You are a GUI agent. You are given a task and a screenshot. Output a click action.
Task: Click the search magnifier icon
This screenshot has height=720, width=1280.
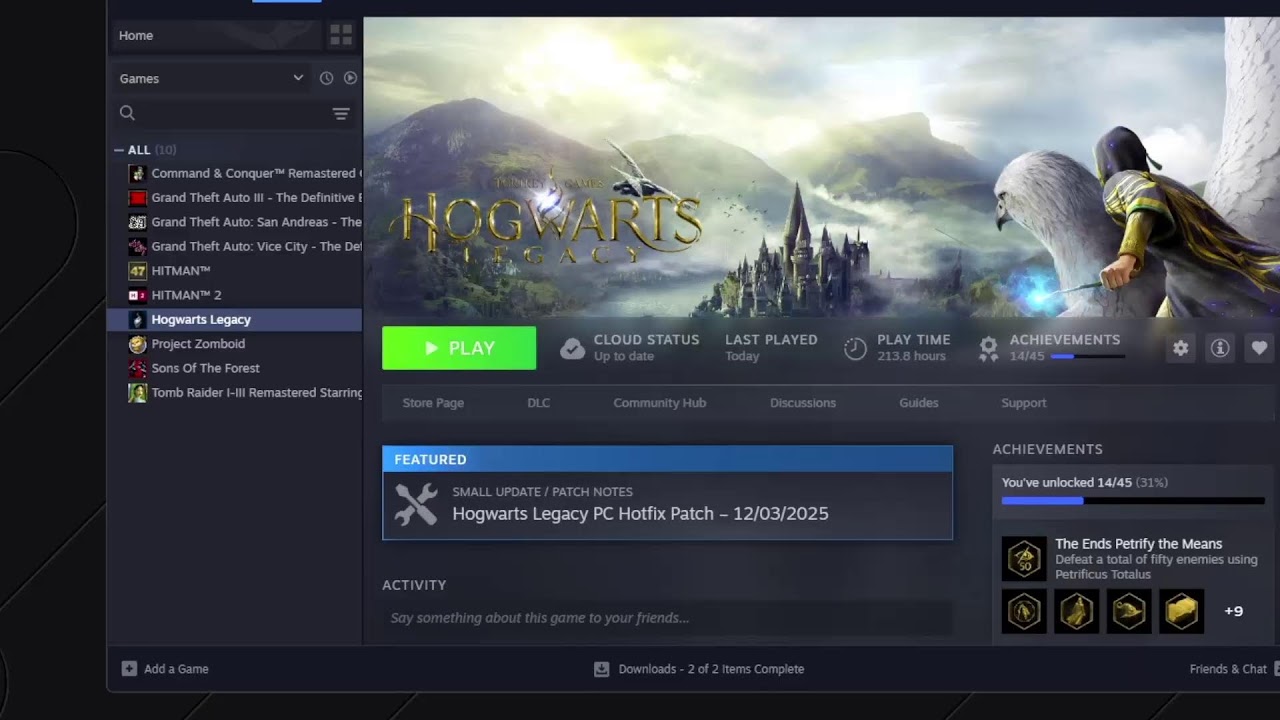pyautogui.click(x=127, y=113)
